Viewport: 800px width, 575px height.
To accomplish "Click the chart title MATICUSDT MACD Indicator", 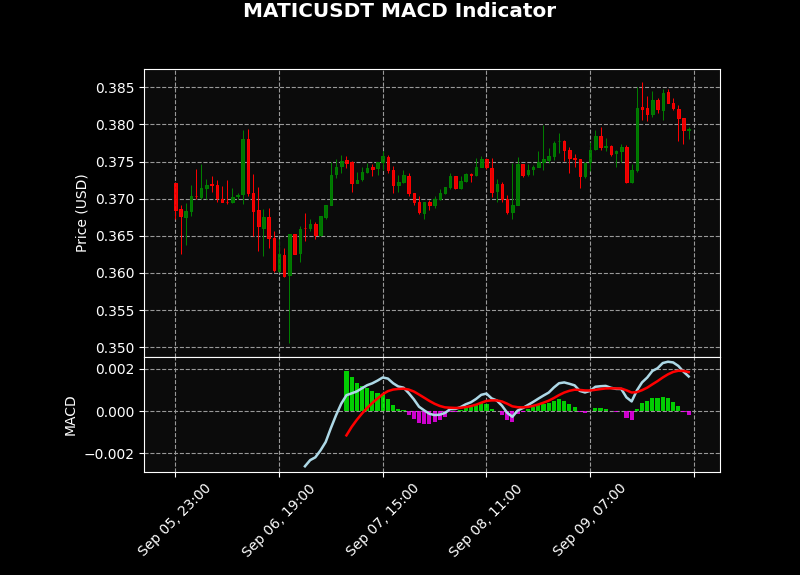I will point(399,11).
